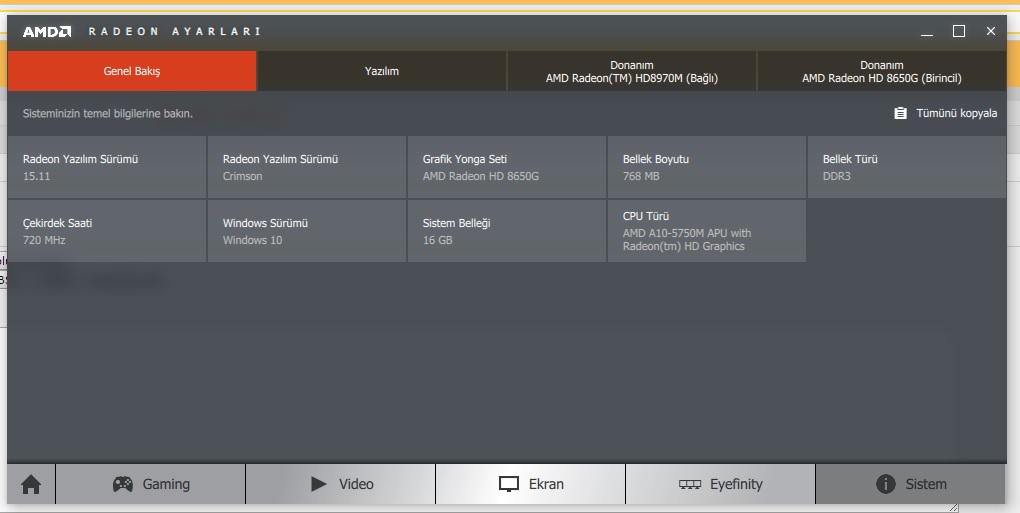1020x513 pixels.
Task: Select the Grafik Yonga Seti tile
Action: 507,167
